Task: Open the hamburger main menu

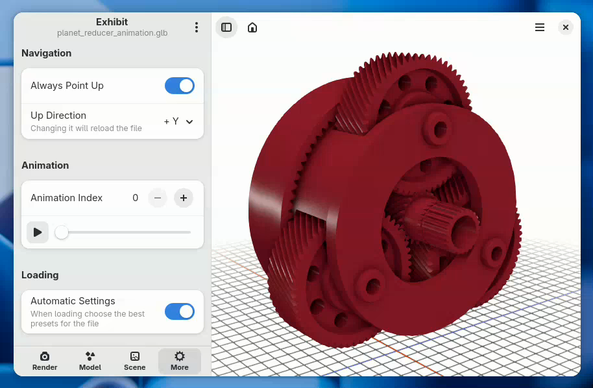Action: click(540, 27)
